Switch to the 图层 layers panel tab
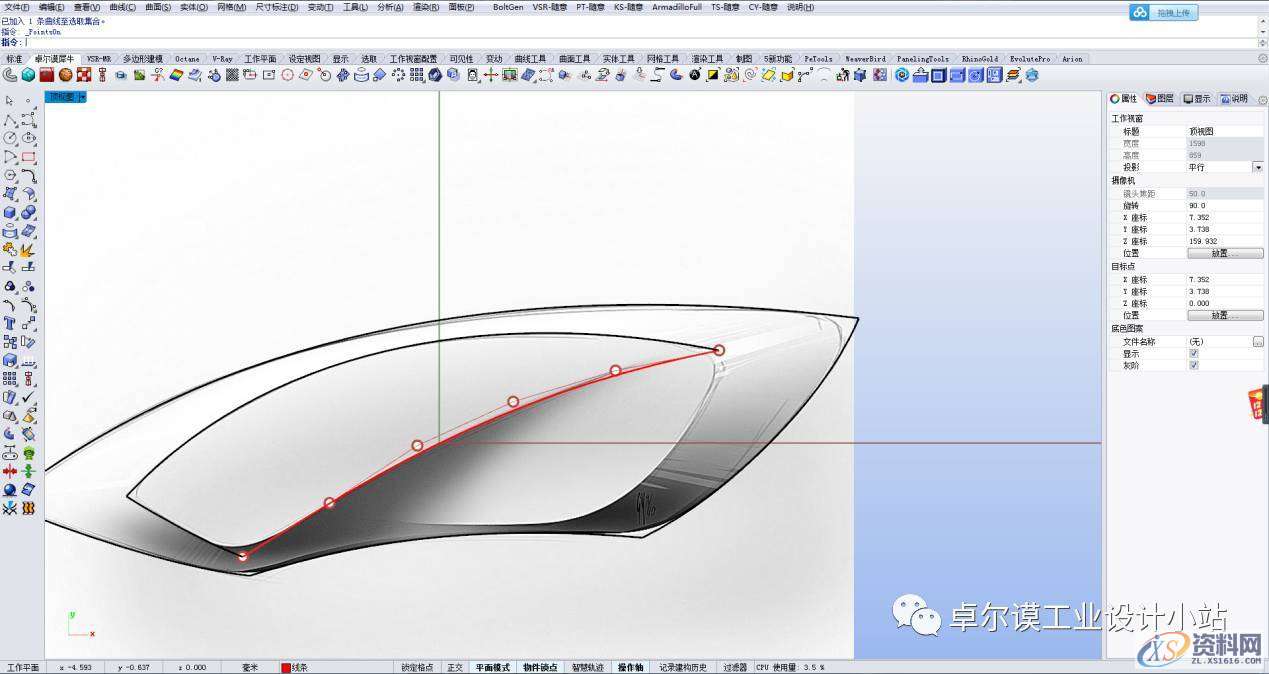The width and height of the screenshot is (1269, 674). [x=1160, y=99]
